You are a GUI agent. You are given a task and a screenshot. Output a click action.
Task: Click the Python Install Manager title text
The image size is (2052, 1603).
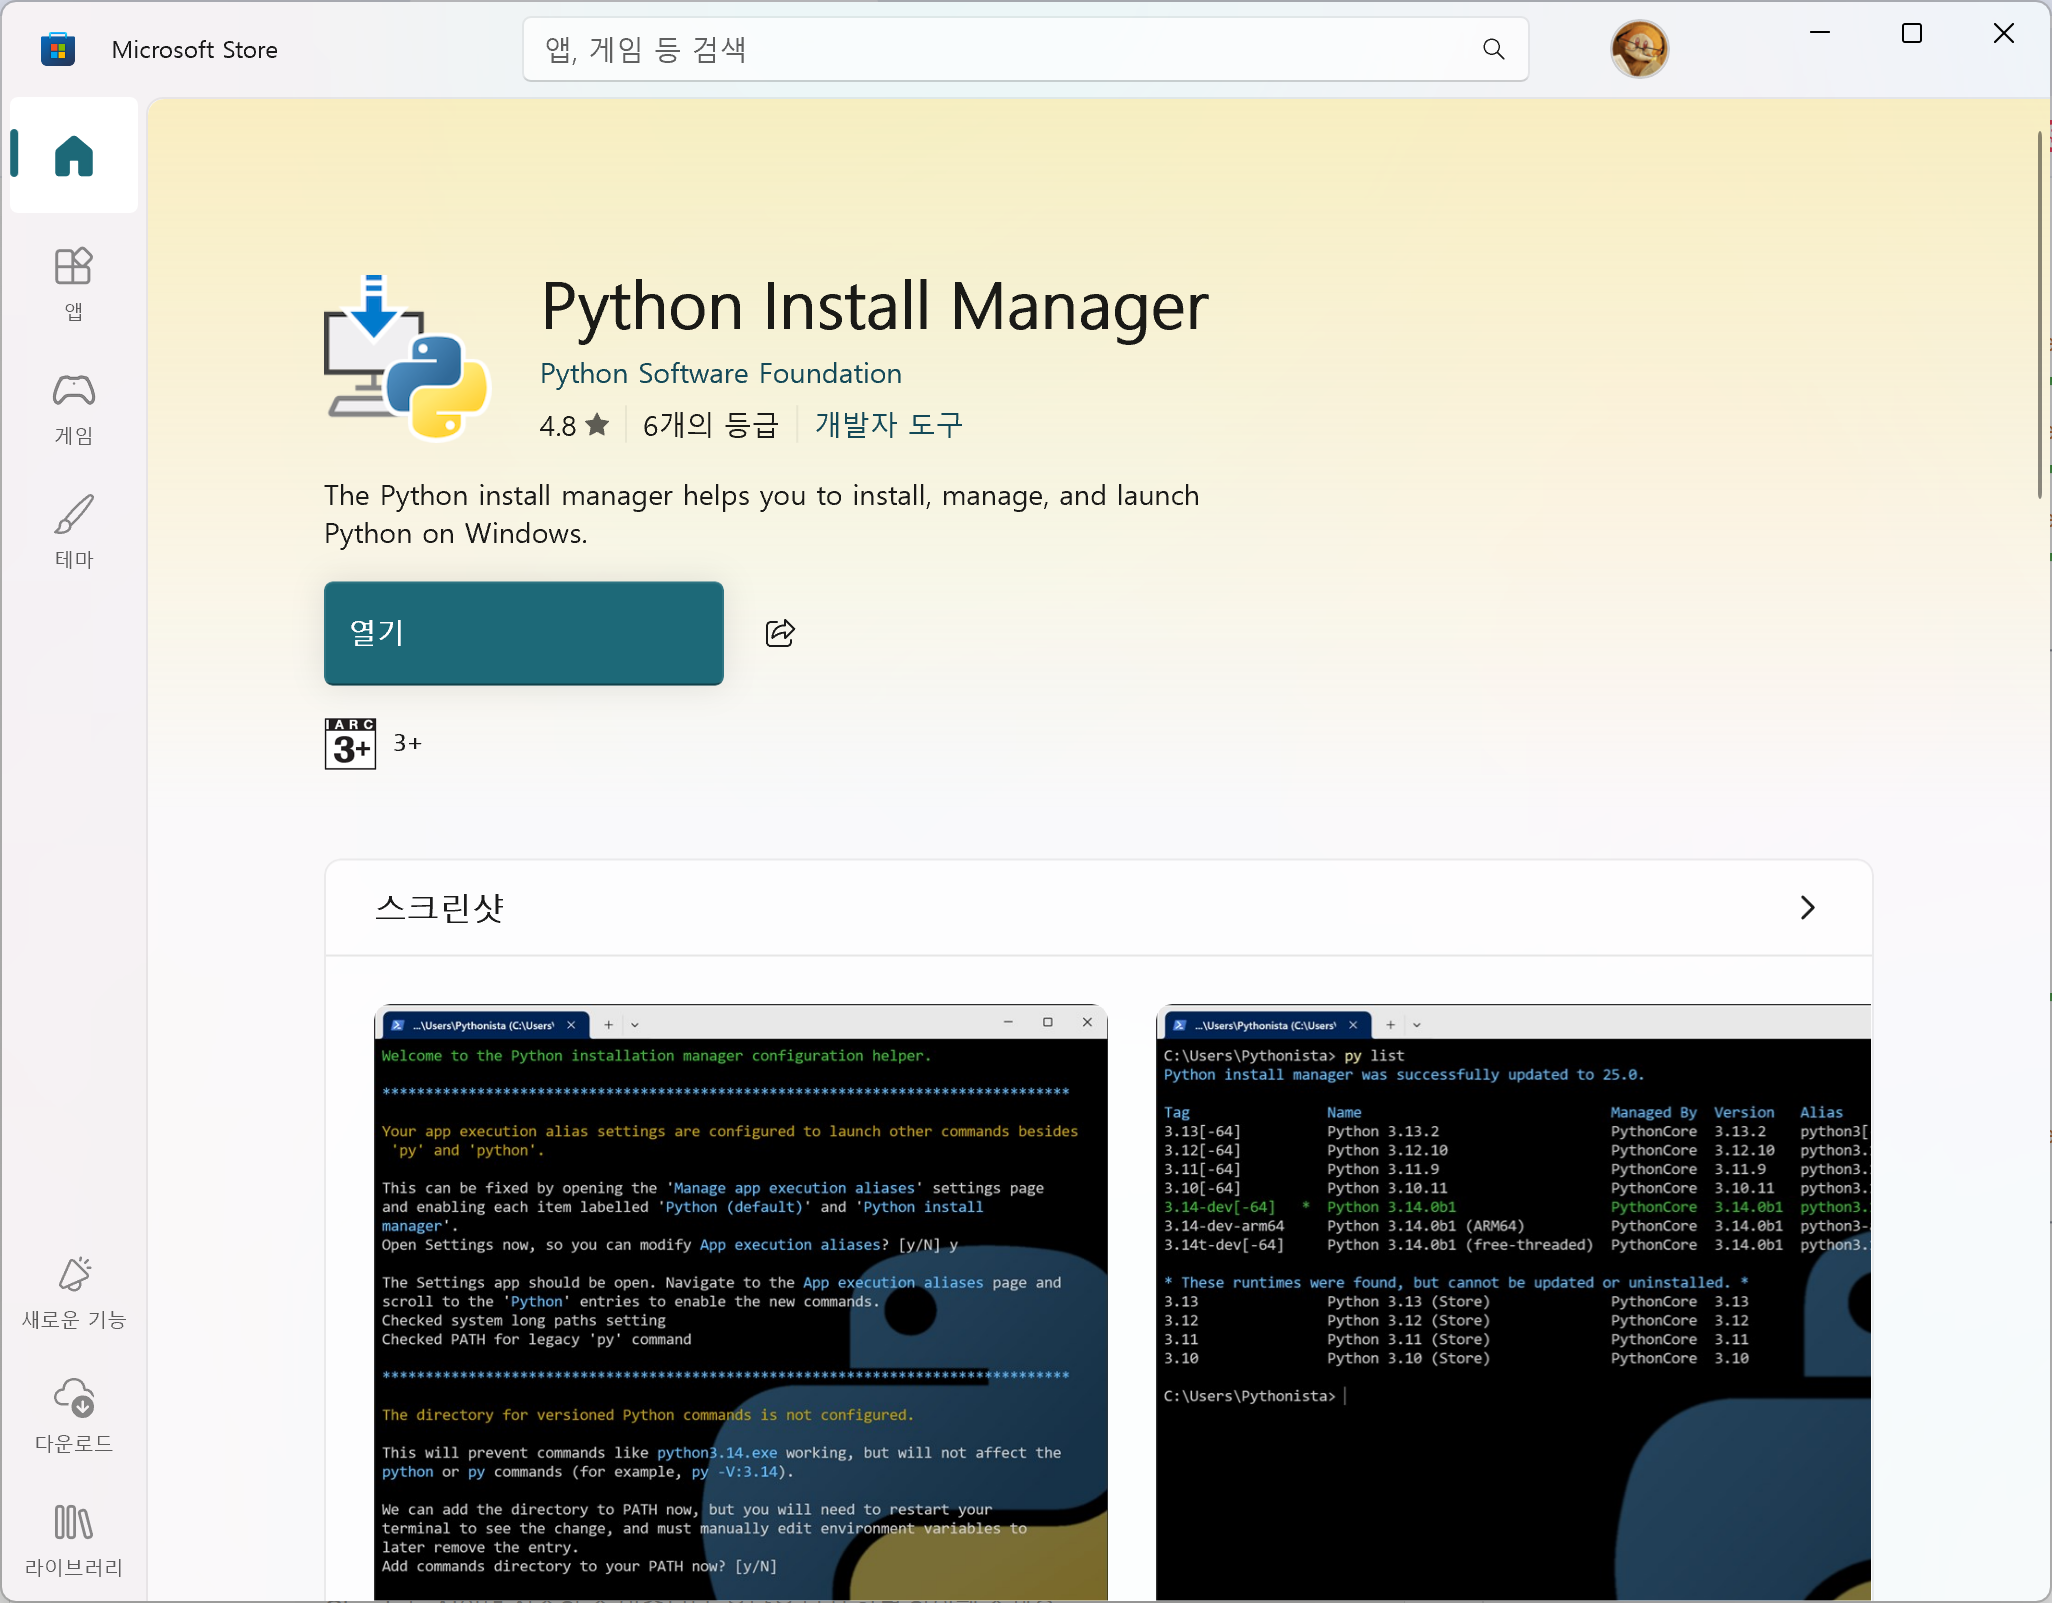pos(874,305)
